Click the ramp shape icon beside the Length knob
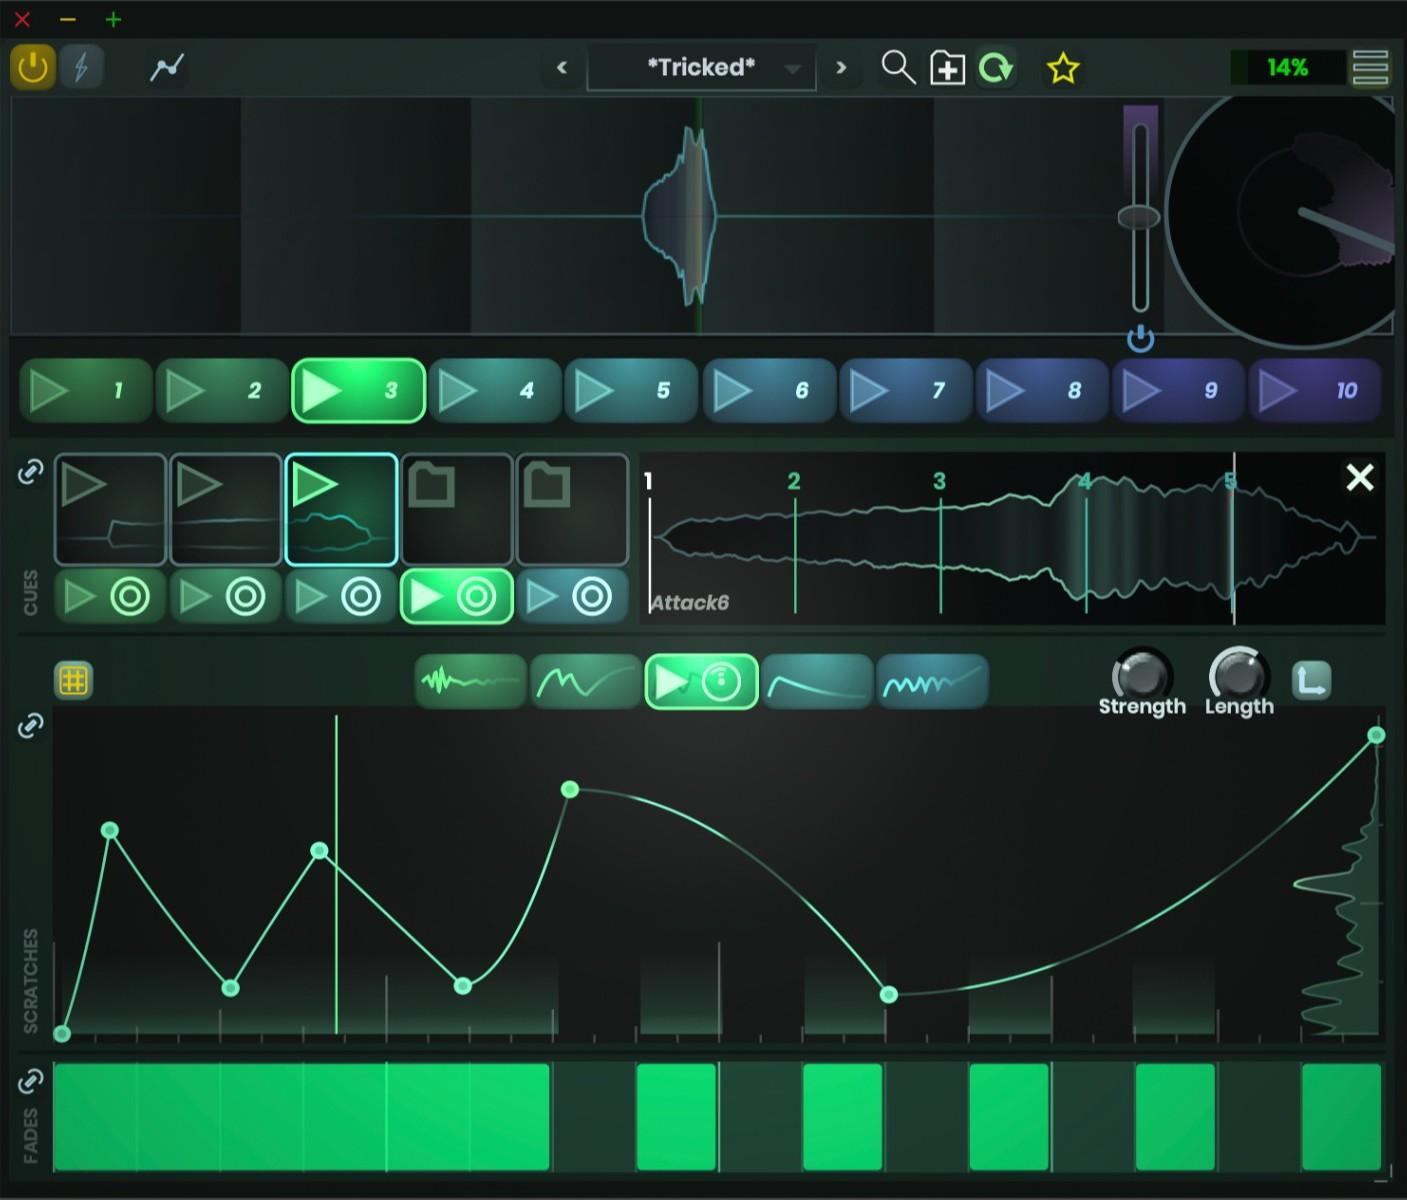Screen dimensions: 1407x1200 pyautogui.click(x=1311, y=679)
